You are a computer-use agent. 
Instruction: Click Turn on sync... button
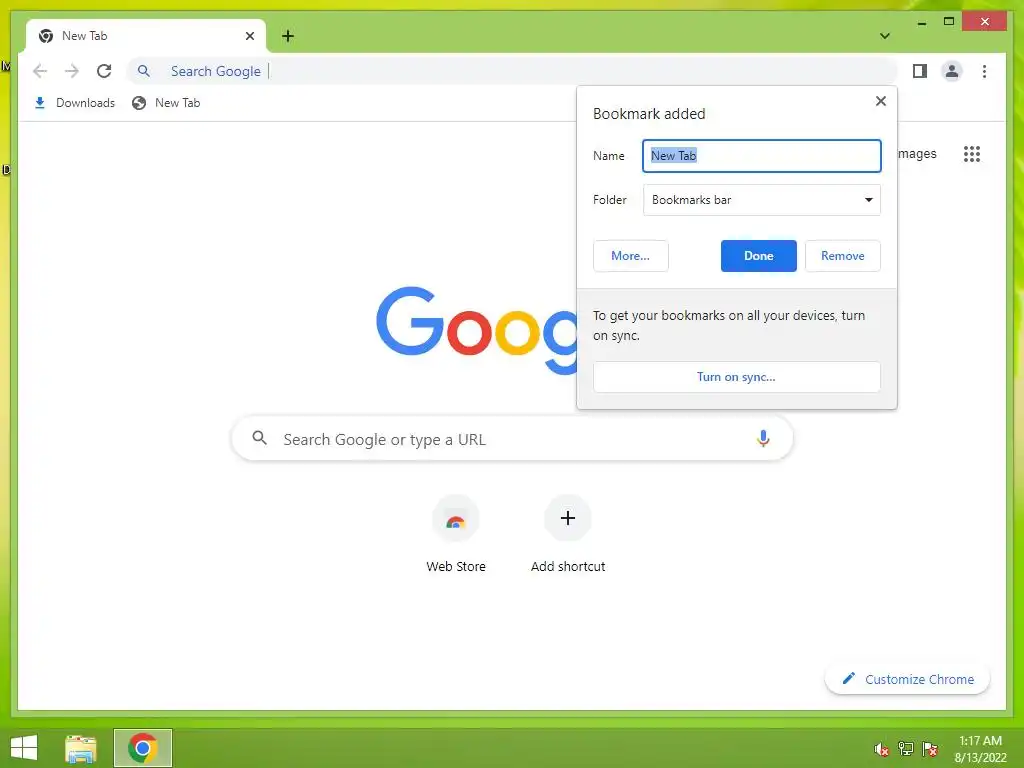[x=736, y=377]
